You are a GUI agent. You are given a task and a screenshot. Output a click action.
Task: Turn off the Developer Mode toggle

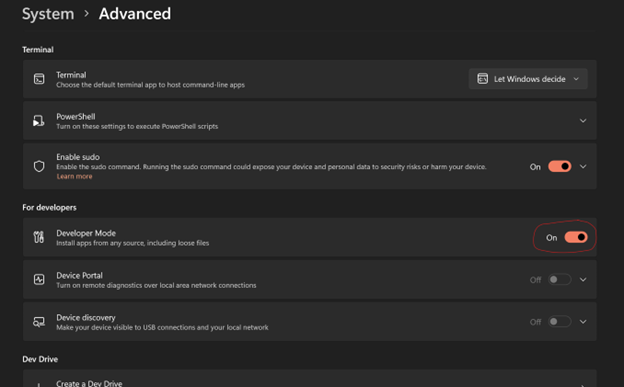coord(576,237)
